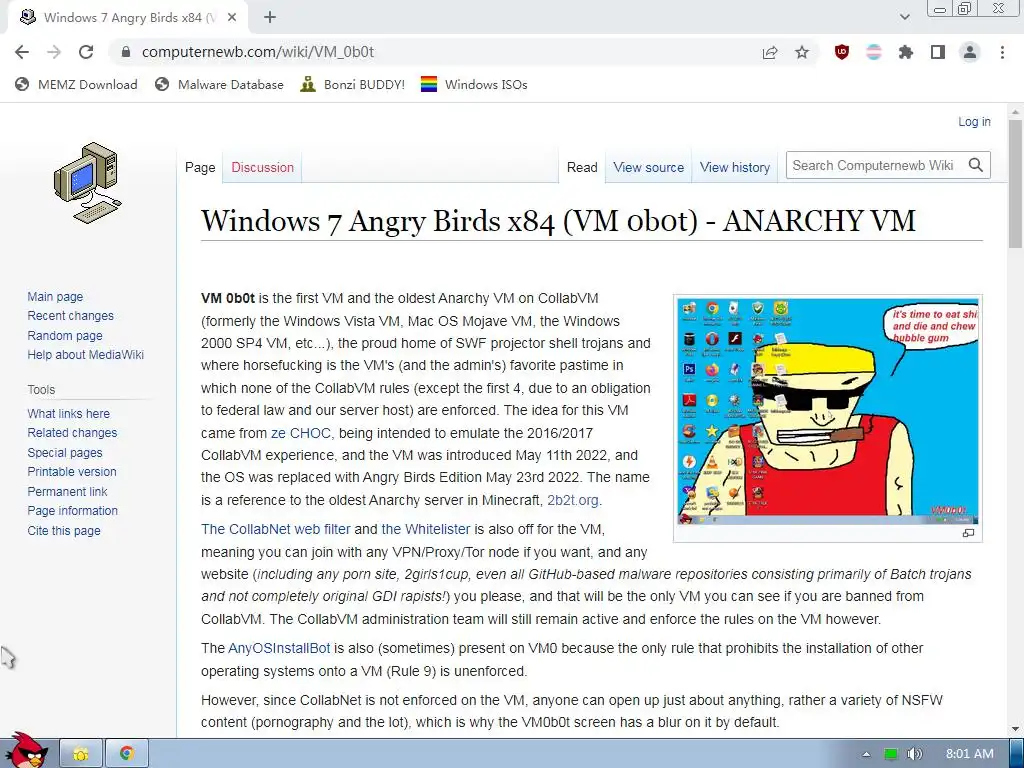Open a Random page
The height and width of the screenshot is (768, 1024).
pyautogui.click(x=65, y=336)
